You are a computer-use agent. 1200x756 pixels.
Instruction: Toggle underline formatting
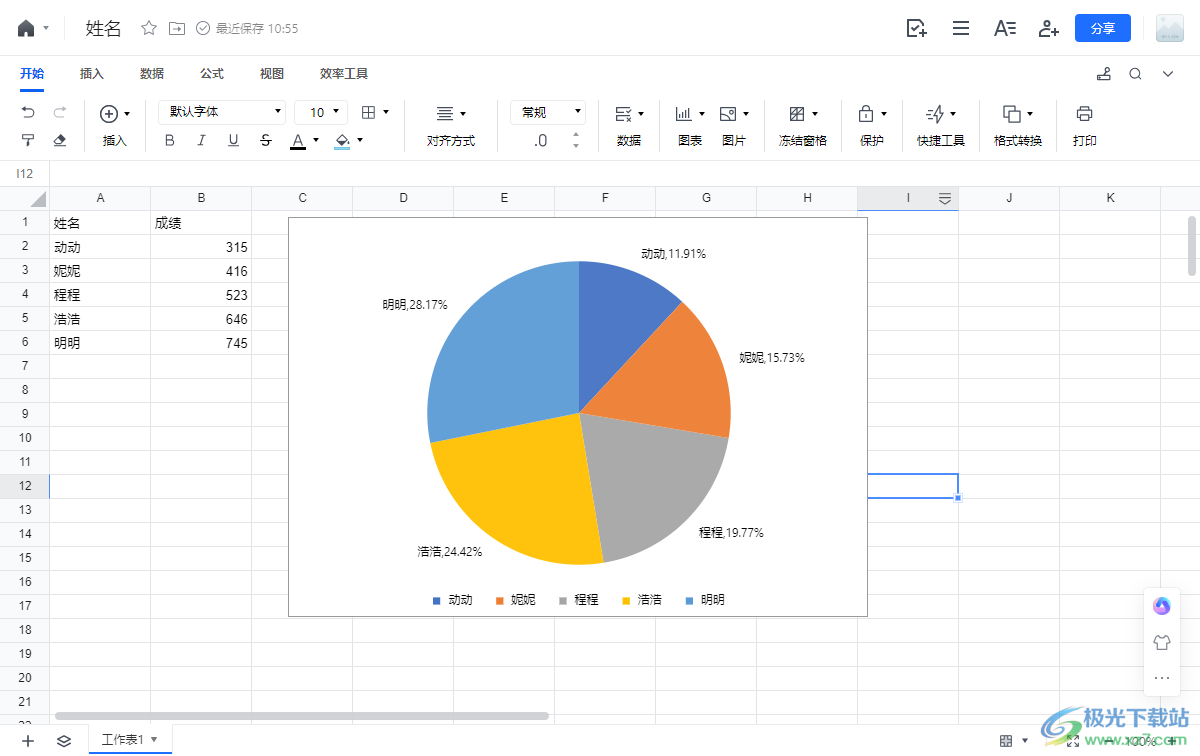coord(233,141)
